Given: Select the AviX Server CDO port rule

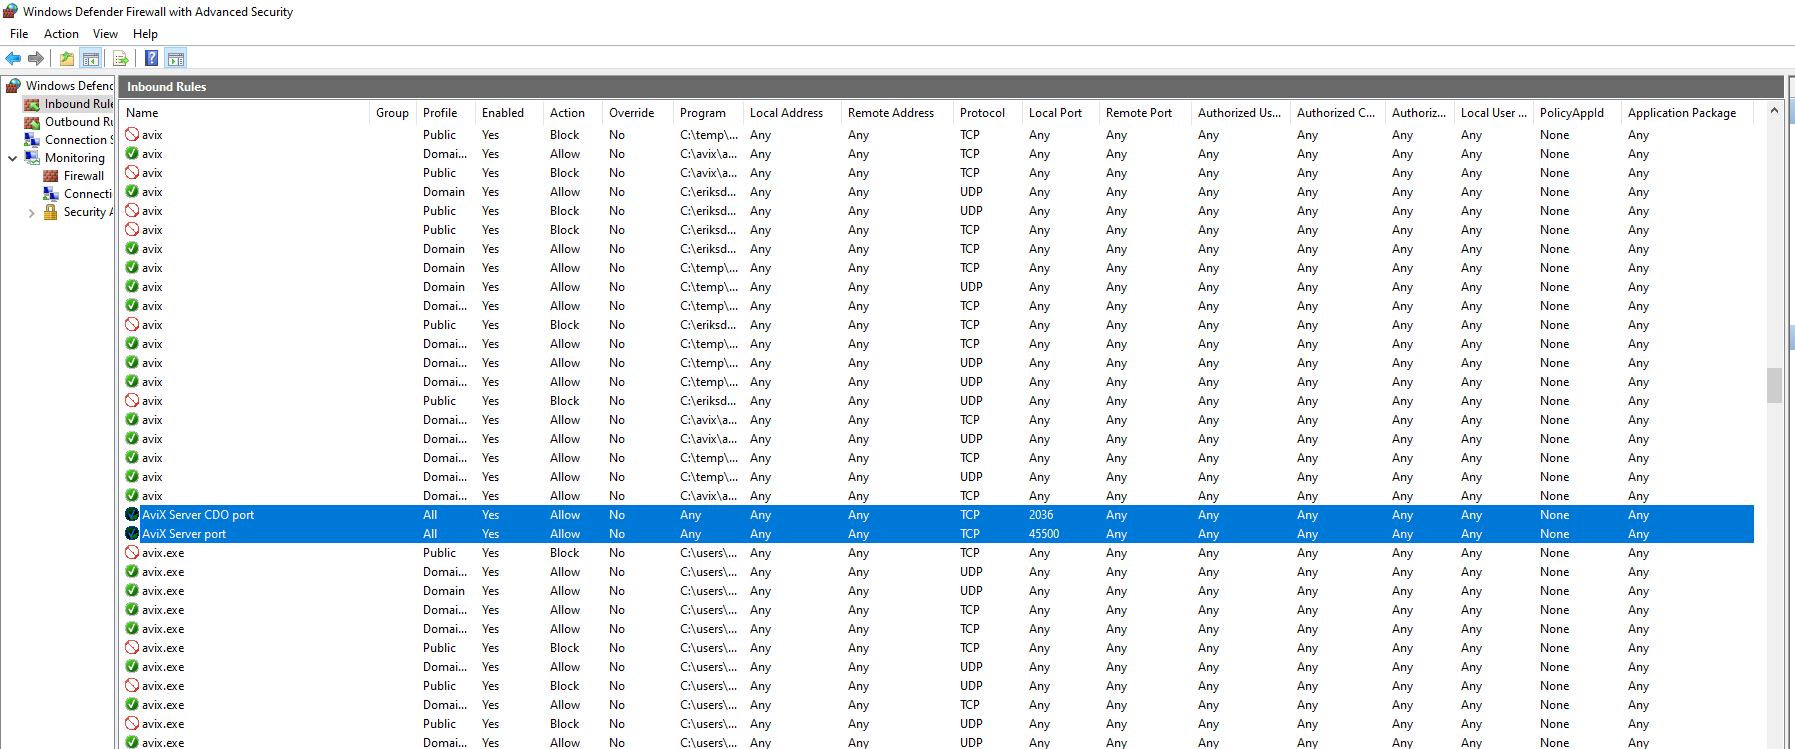Looking at the screenshot, I should click(198, 515).
